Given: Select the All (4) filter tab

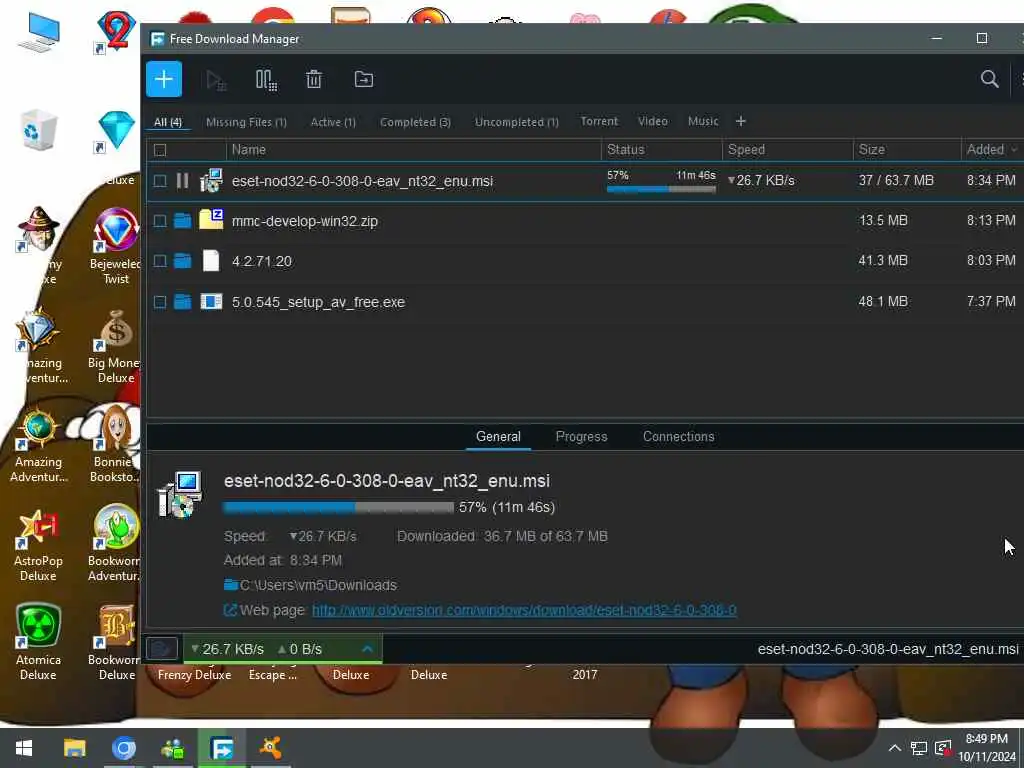Looking at the screenshot, I should point(168,122).
